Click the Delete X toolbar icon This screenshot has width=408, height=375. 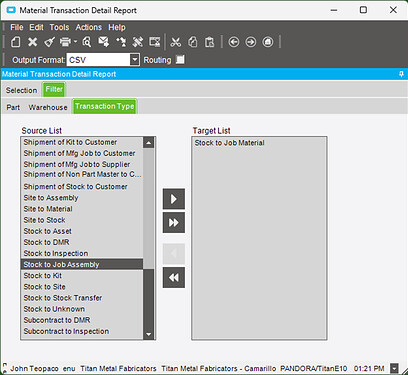tap(32, 42)
